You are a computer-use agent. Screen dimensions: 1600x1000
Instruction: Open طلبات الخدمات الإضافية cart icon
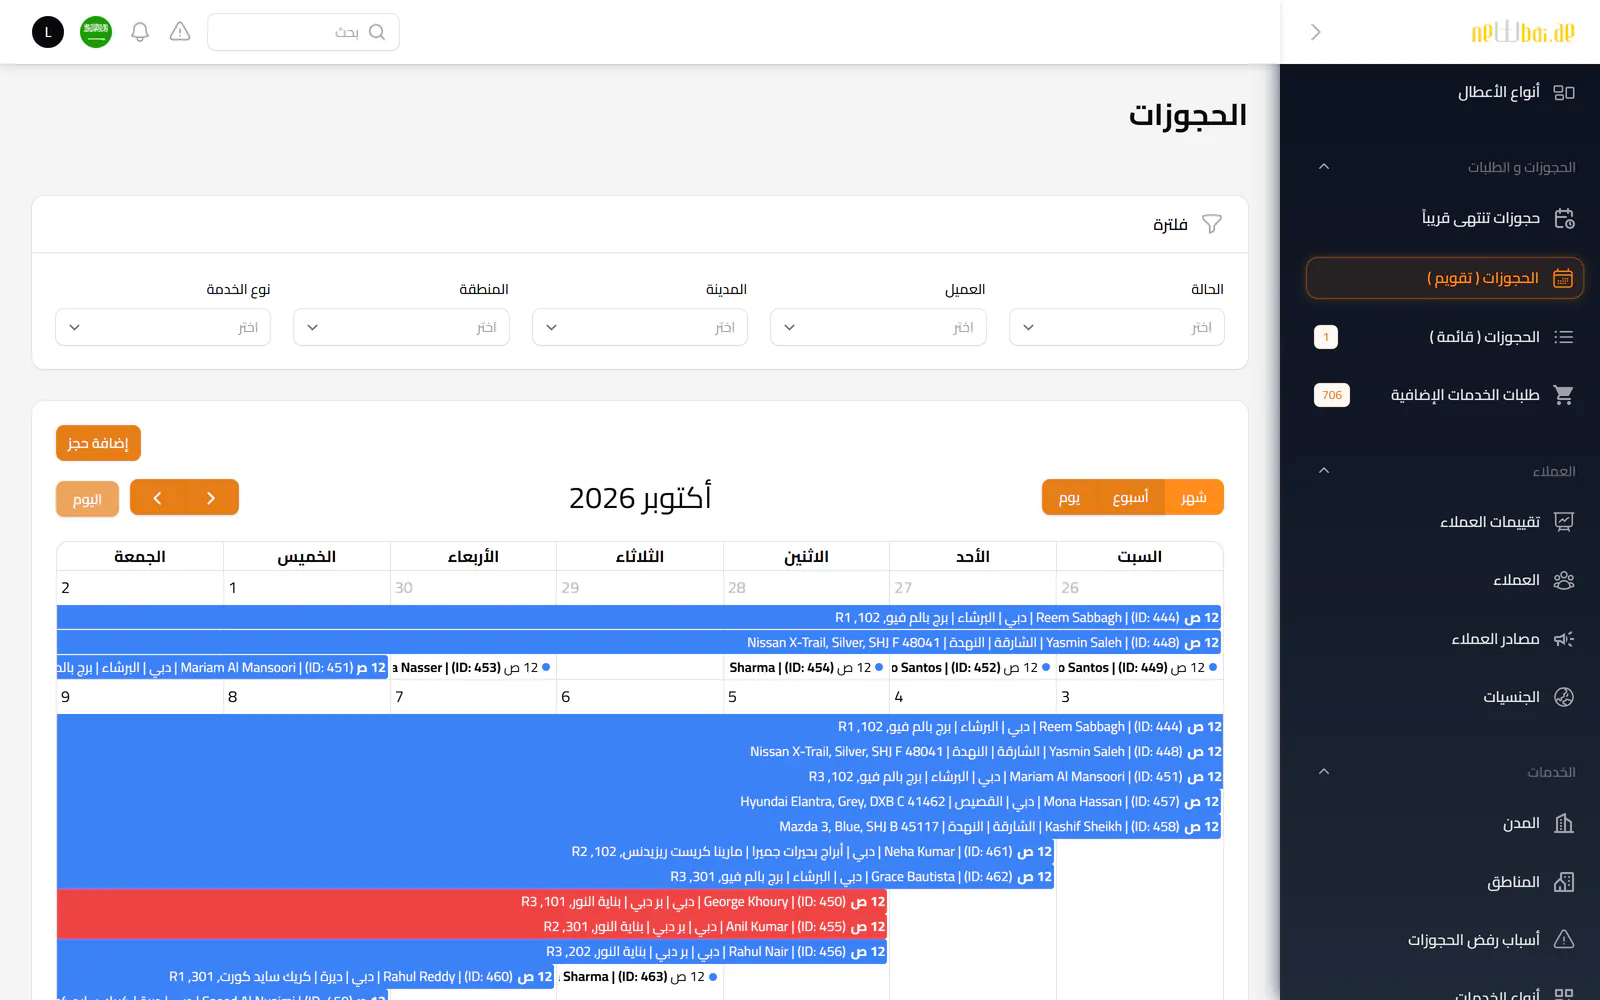click(x=1564, y=395)
